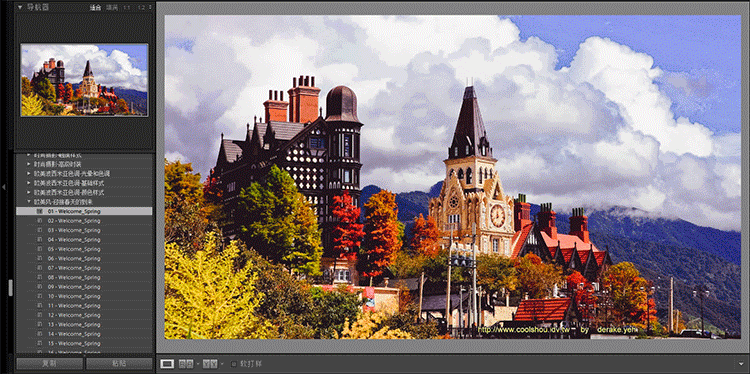Click preset icon beside 10 - Welcome_Spring

point(40,297)
